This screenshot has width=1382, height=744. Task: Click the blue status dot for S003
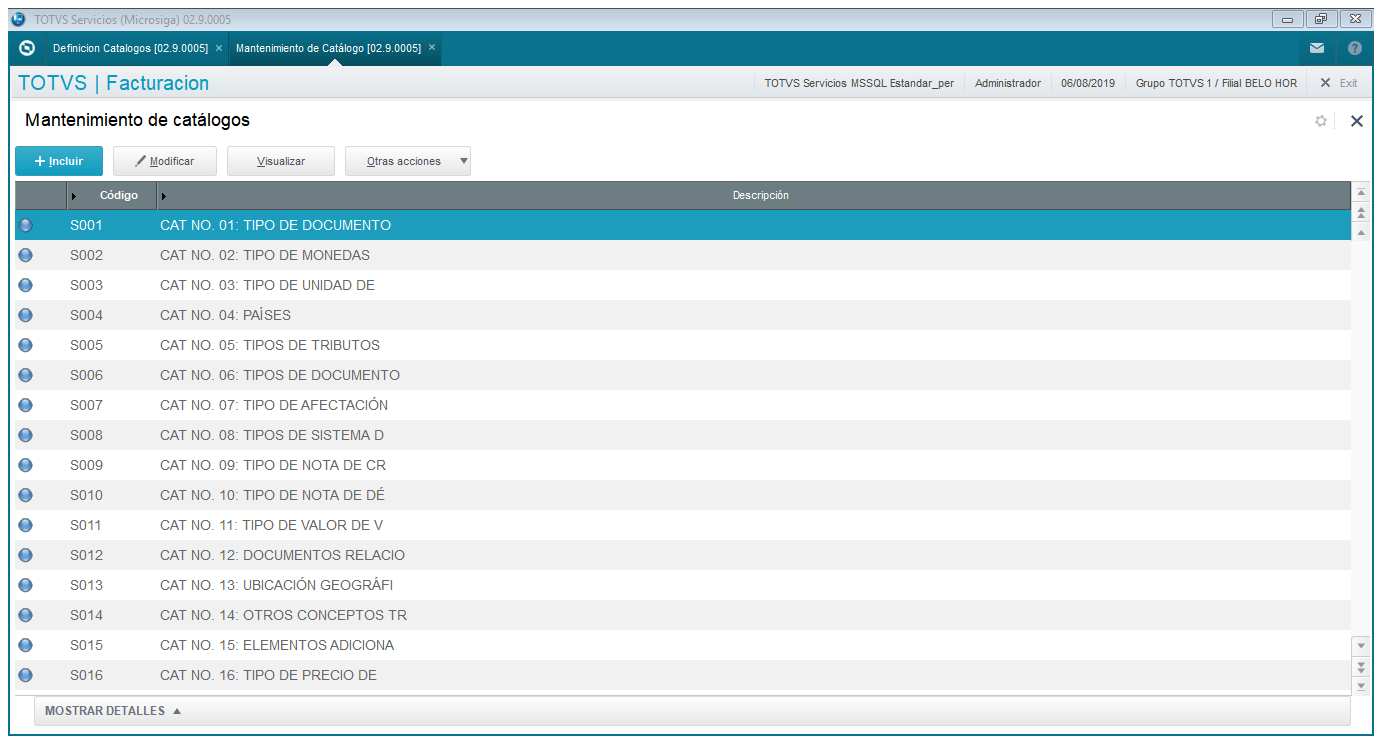[x=26, y=285]
